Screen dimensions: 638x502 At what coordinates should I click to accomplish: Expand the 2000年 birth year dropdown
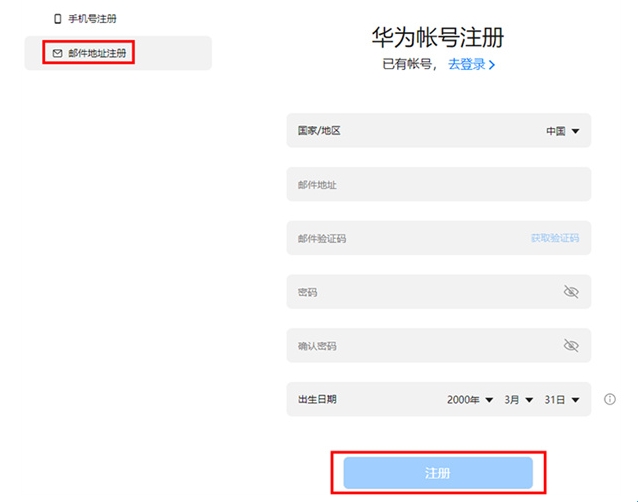470,400
